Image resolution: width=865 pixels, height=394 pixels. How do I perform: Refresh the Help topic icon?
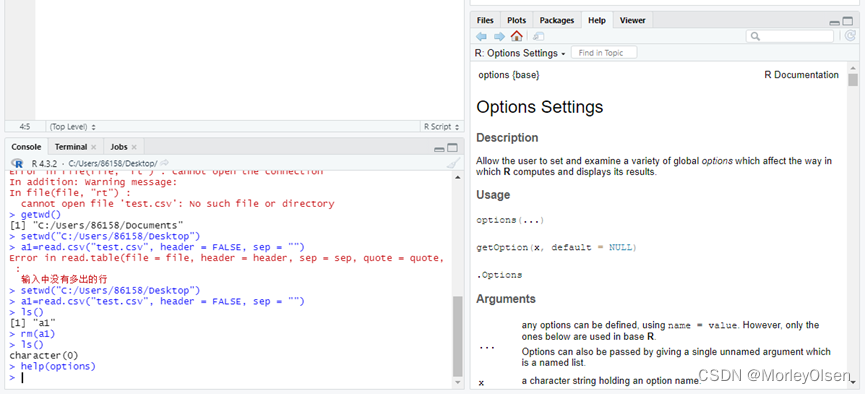click(850, 36)
